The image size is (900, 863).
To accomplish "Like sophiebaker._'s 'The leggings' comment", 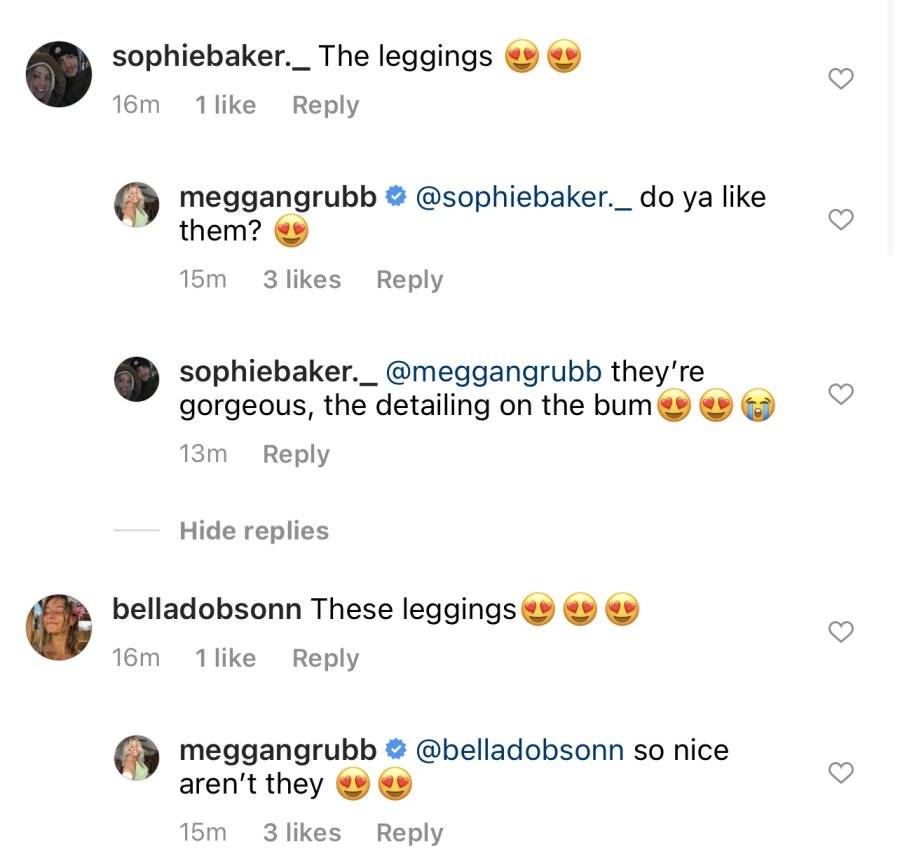I will point(841,79).
